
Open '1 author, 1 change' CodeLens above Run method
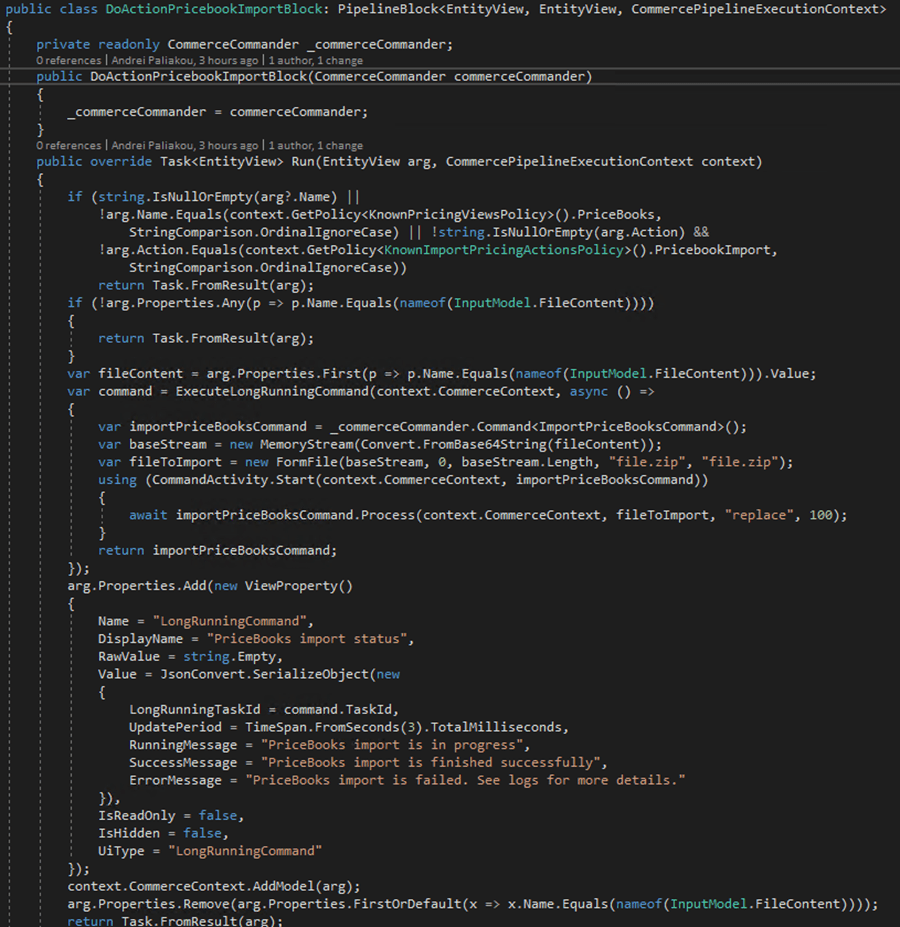pos(316,145)
